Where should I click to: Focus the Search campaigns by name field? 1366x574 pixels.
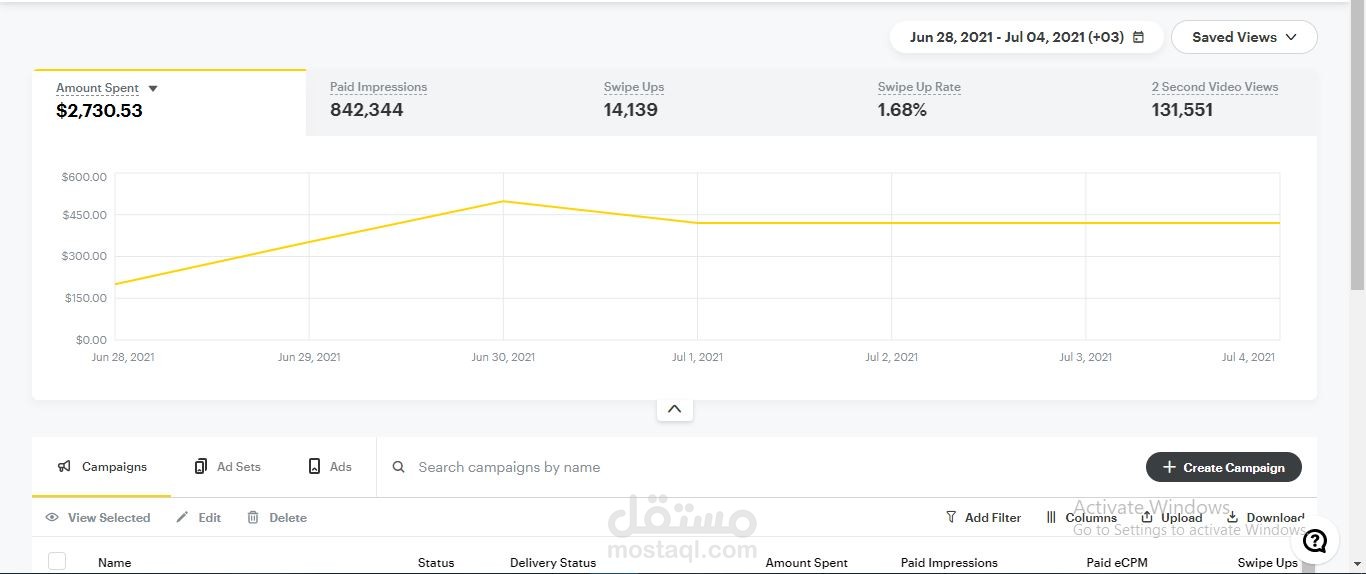(760, 467)
